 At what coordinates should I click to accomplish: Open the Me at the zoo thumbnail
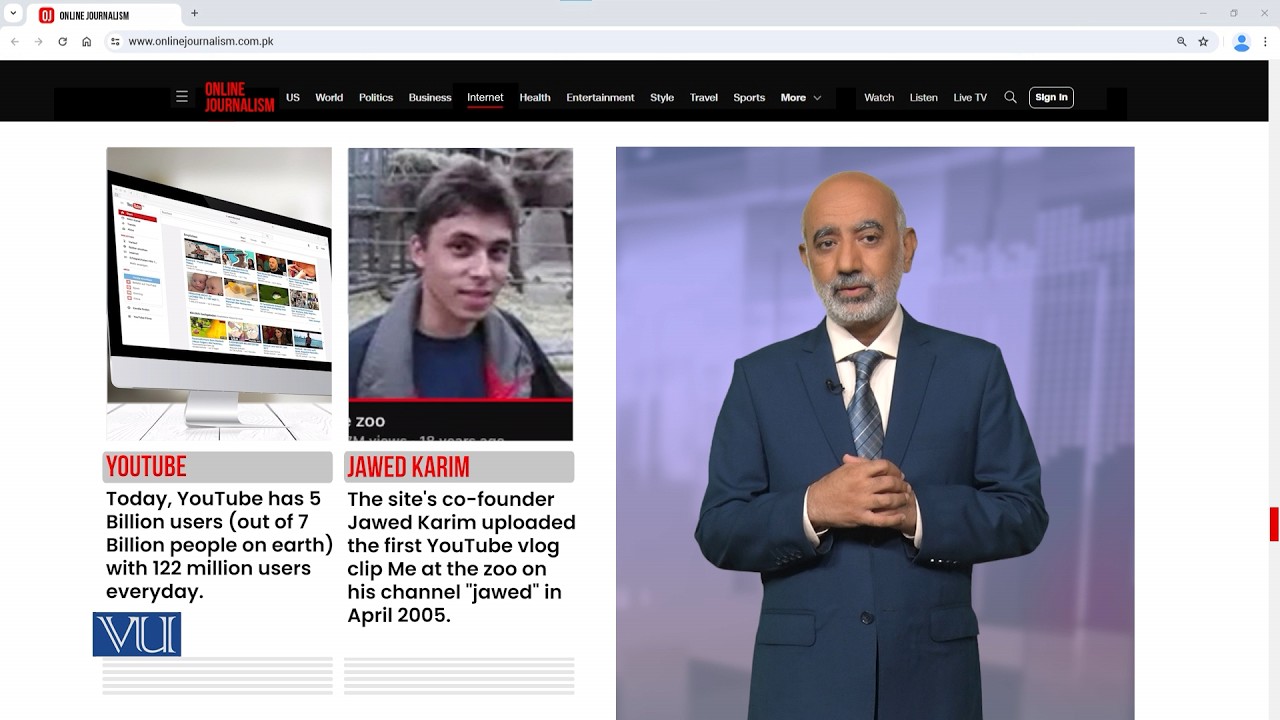(x=460, y=294)
